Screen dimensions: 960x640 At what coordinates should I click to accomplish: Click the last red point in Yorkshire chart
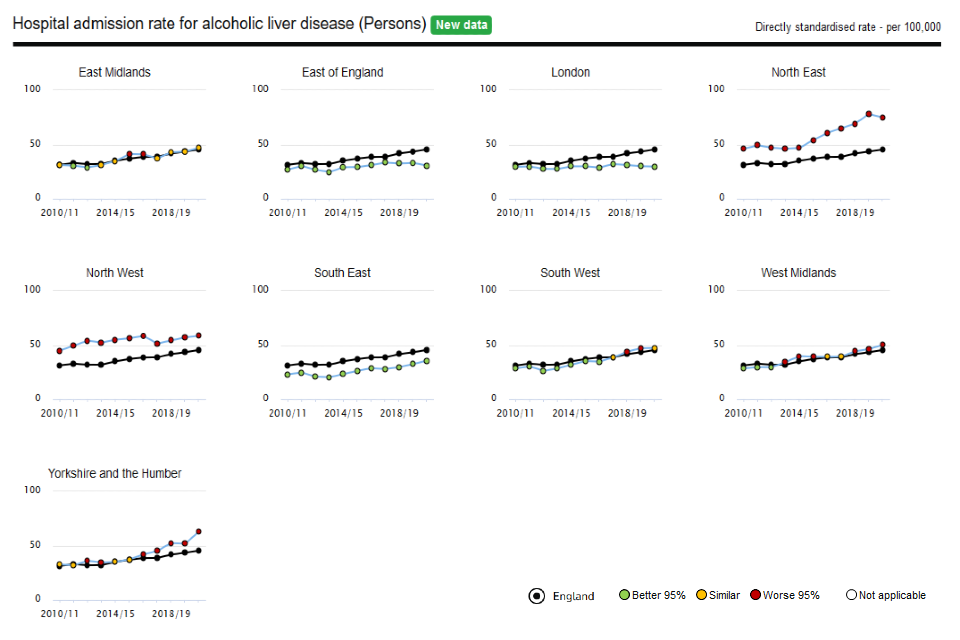click(199, 531)
